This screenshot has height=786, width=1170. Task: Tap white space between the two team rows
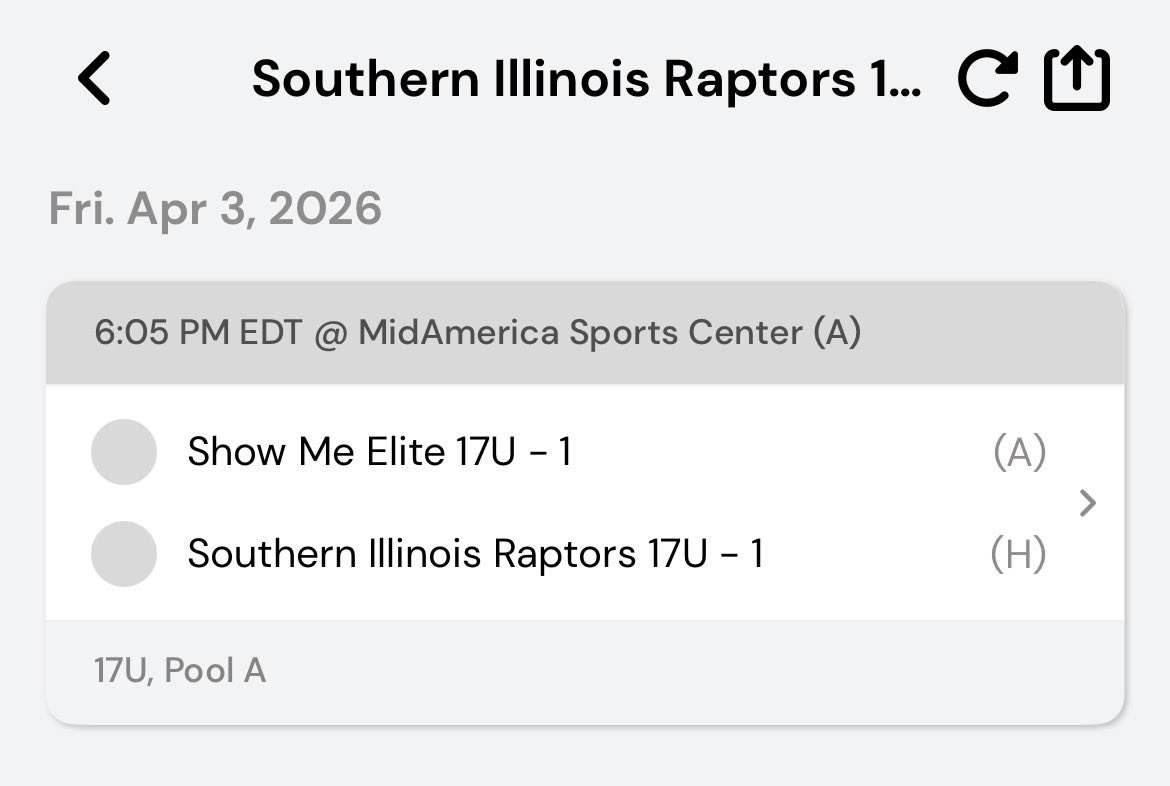(x=600, y=503)
